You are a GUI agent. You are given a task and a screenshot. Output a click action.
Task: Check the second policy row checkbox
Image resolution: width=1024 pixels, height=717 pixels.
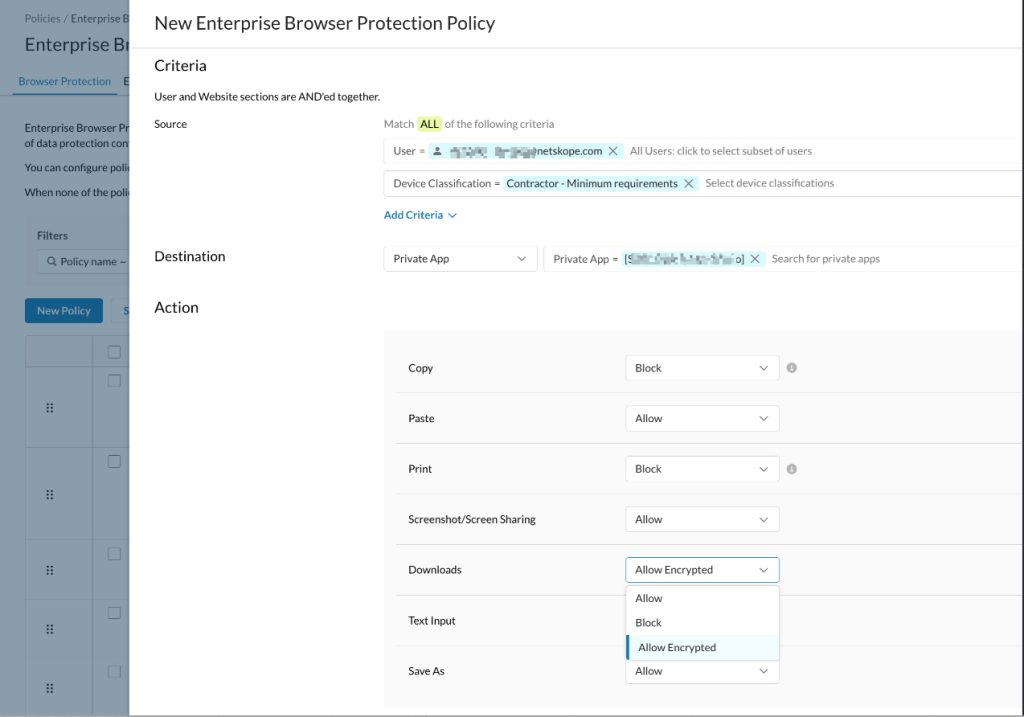[x=114, y=462]
